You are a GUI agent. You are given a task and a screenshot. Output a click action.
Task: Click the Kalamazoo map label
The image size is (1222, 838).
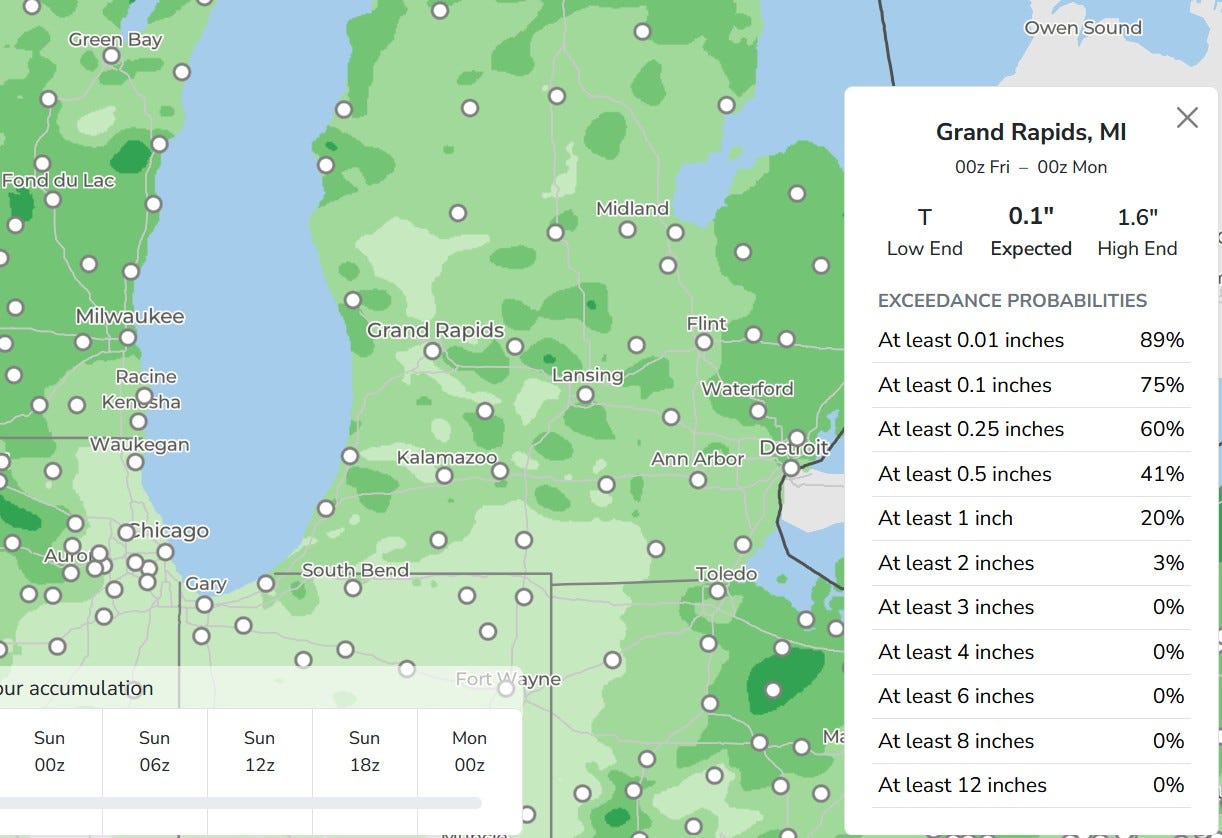(x=446, y=457)
